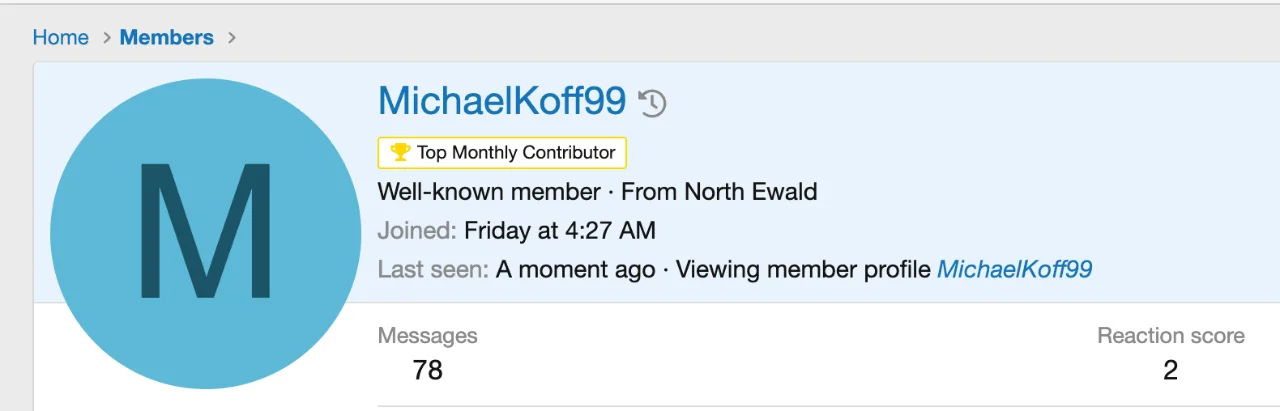Select the reaction score value 2
Image resolution: width=1280 pixels, height=411 pixels.
(x=1170, y=370)
